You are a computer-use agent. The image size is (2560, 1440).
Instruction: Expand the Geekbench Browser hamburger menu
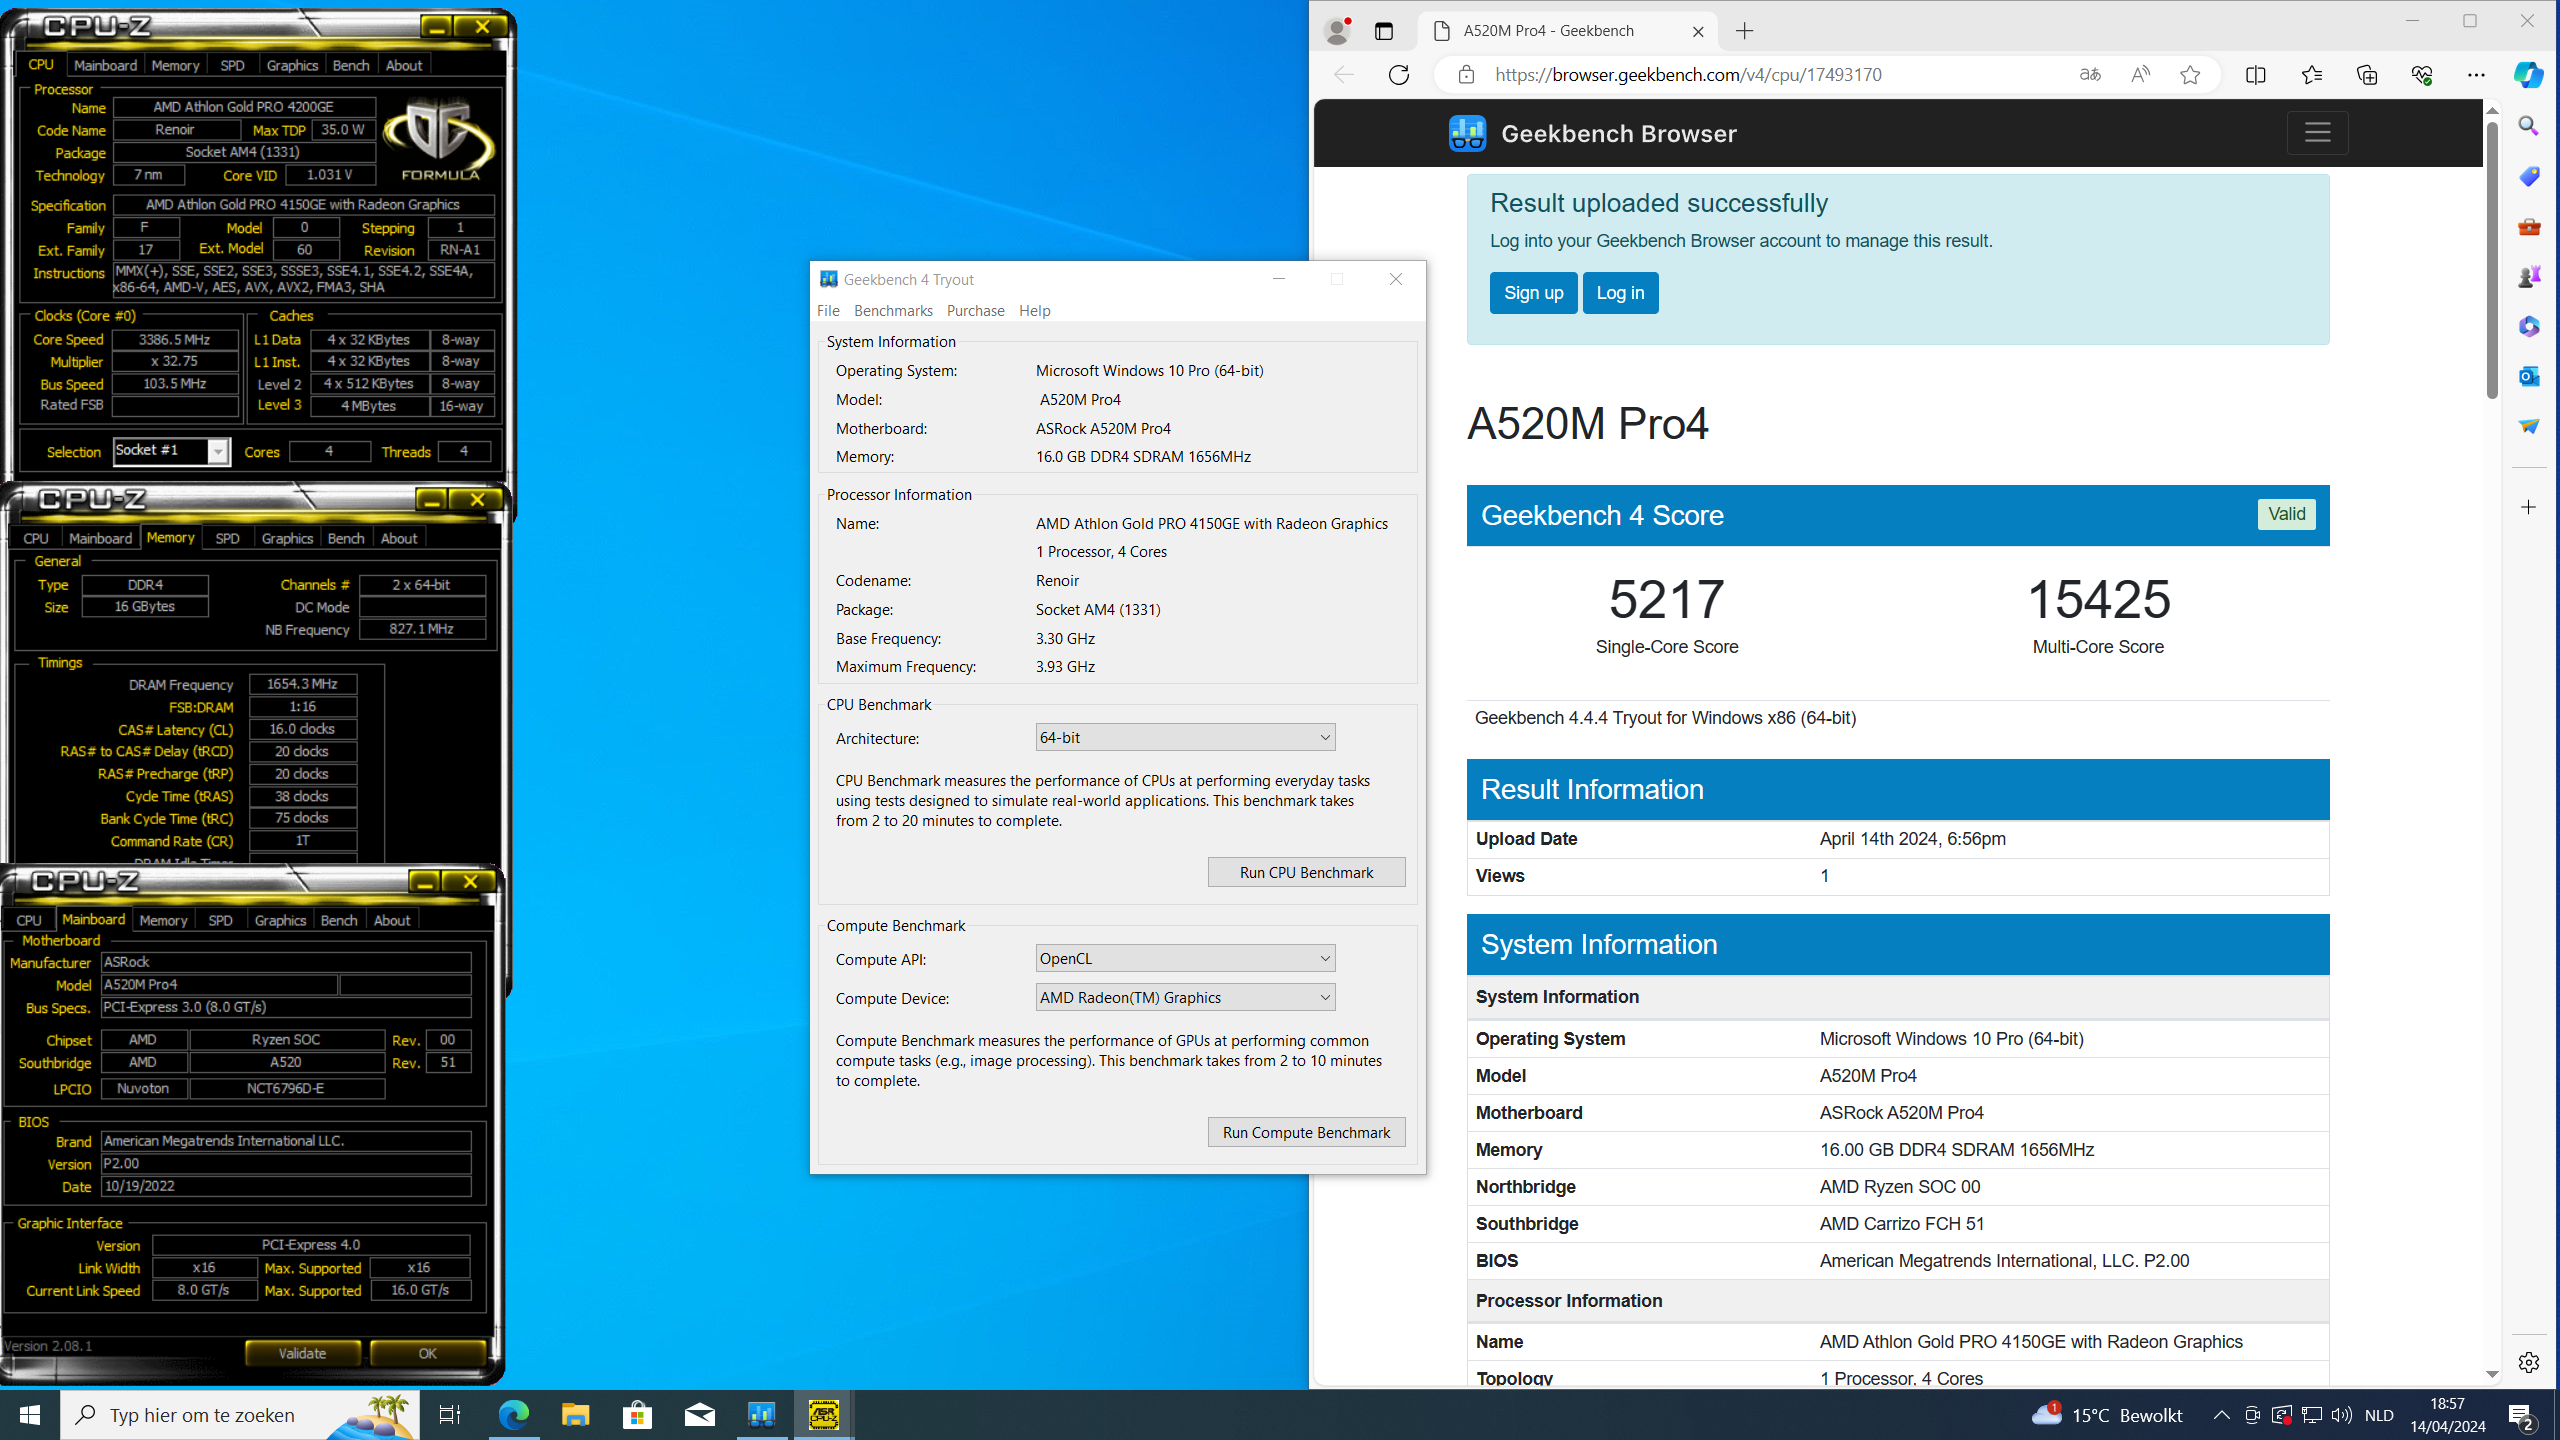2317,133
